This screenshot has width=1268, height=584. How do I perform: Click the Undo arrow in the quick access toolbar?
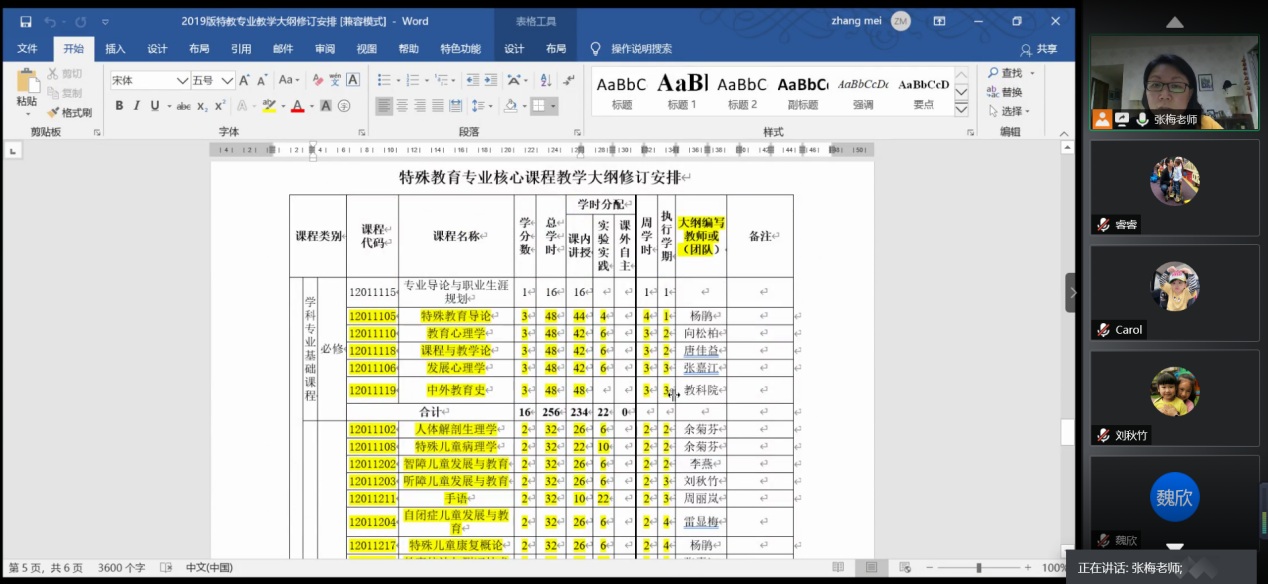click(x=50, y=21)
